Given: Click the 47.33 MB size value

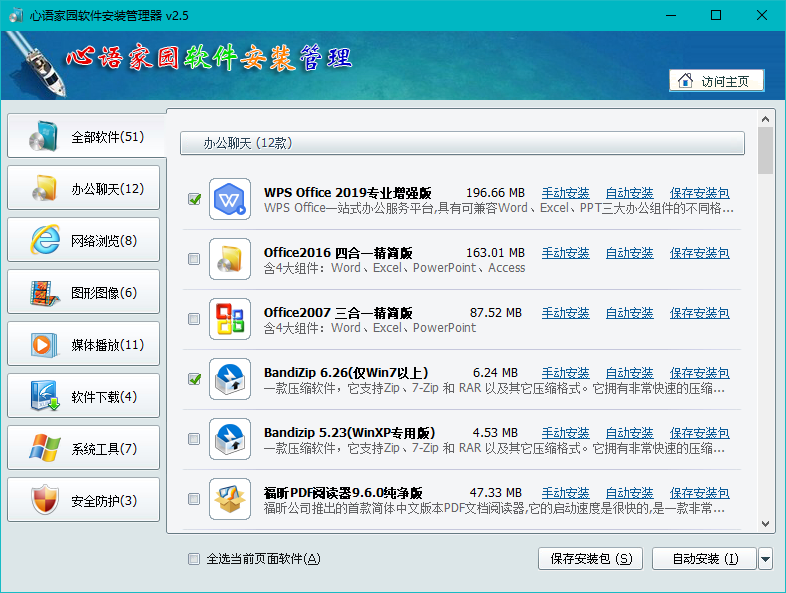Looking at the screenshot, I should point(496,493).
